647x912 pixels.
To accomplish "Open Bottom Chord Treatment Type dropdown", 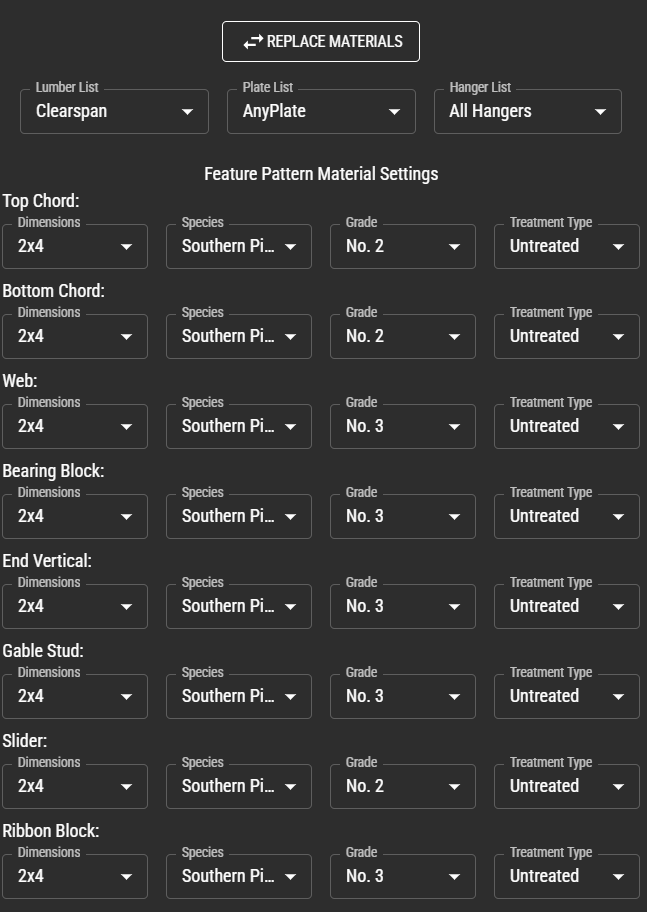I will tap(567, 336).
